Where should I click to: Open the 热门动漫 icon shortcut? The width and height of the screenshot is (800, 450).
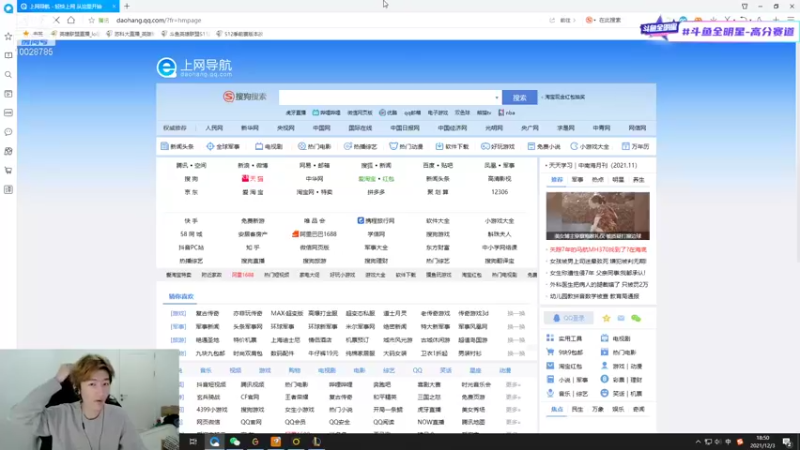click(x=406, y=146)
